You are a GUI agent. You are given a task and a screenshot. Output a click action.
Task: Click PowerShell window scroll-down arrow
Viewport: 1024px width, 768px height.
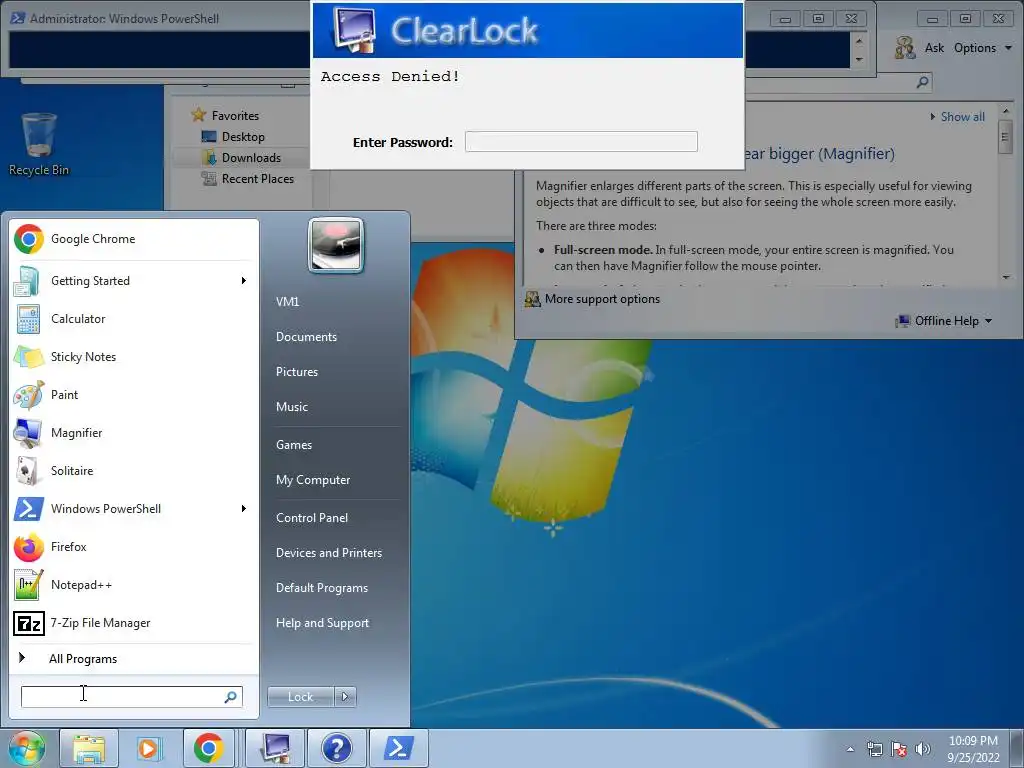pos(859,59)
